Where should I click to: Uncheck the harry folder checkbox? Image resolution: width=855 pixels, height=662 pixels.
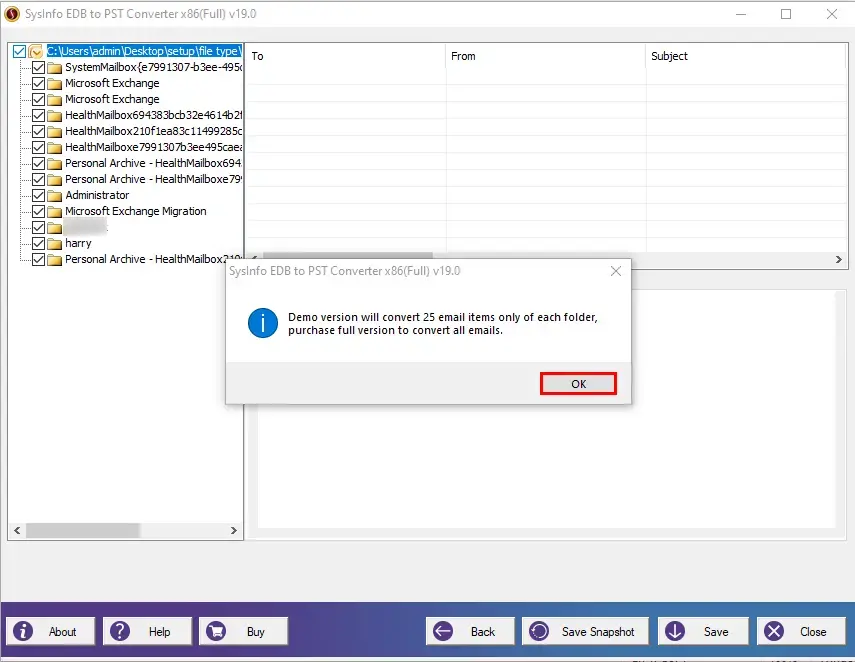tap(38, 243)
